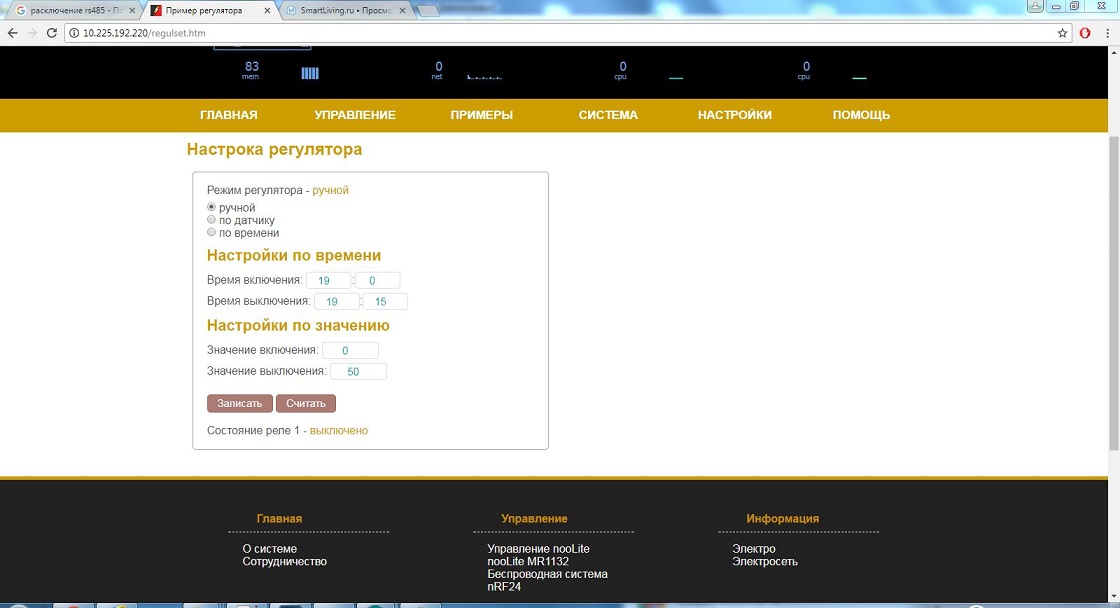The width and height of the screenshot is (1120, 608).
Task: Open the ПРИМЕРЫ navigation menu
Action: coord(482,115)
